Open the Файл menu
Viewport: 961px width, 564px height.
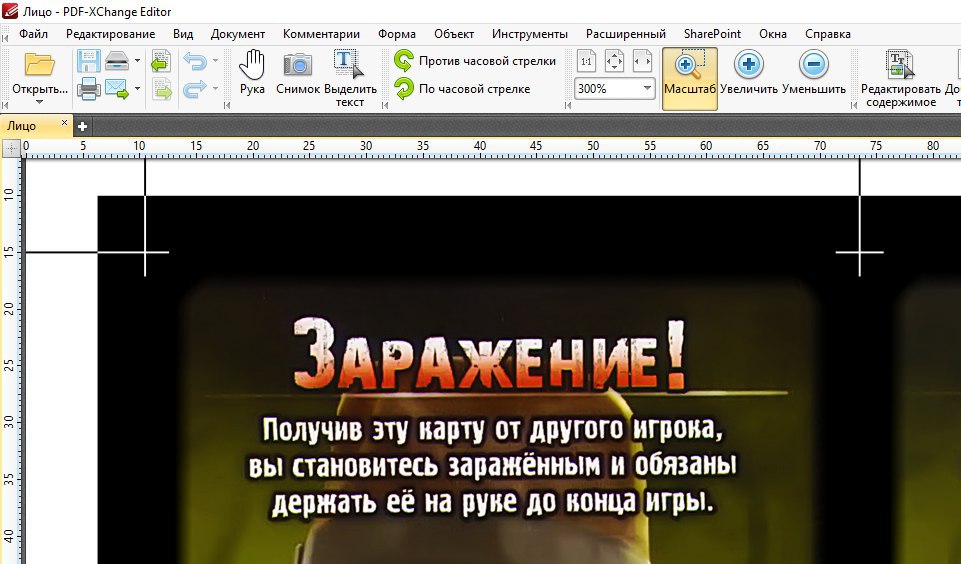(x=33, y=34)
